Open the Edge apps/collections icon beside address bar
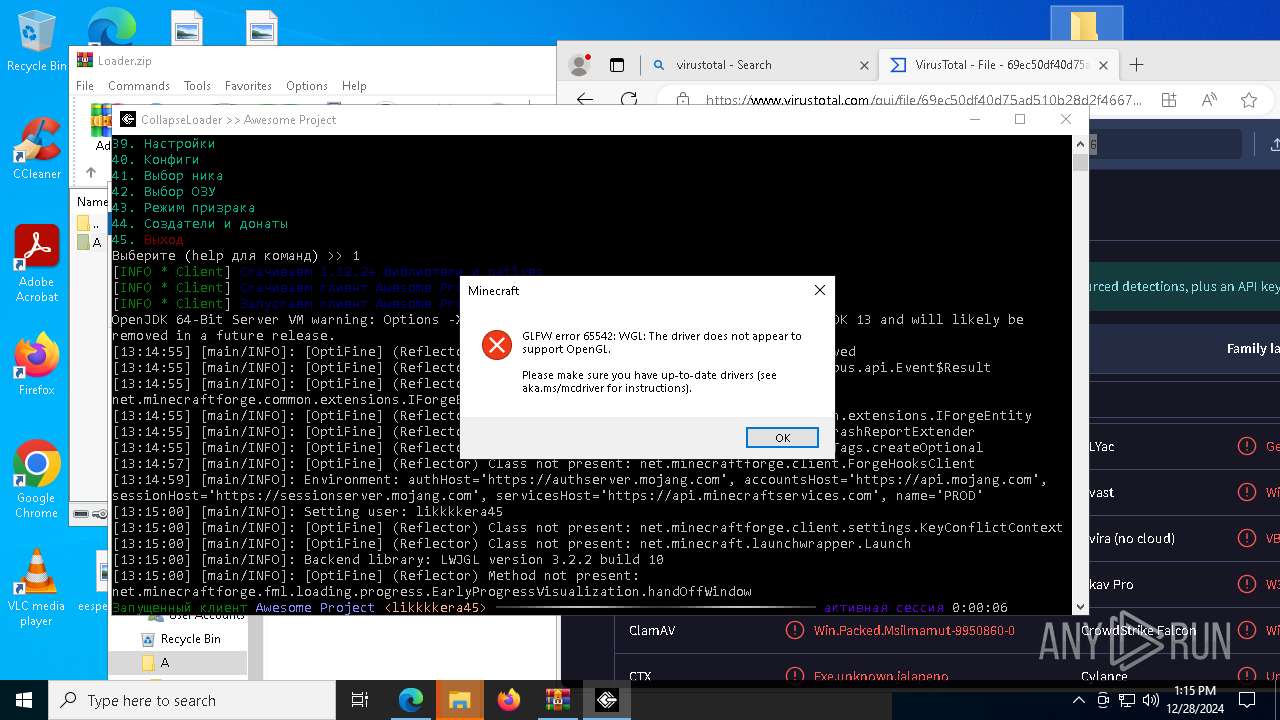This screenshot has height=720, width=1280. (1169, 100)
